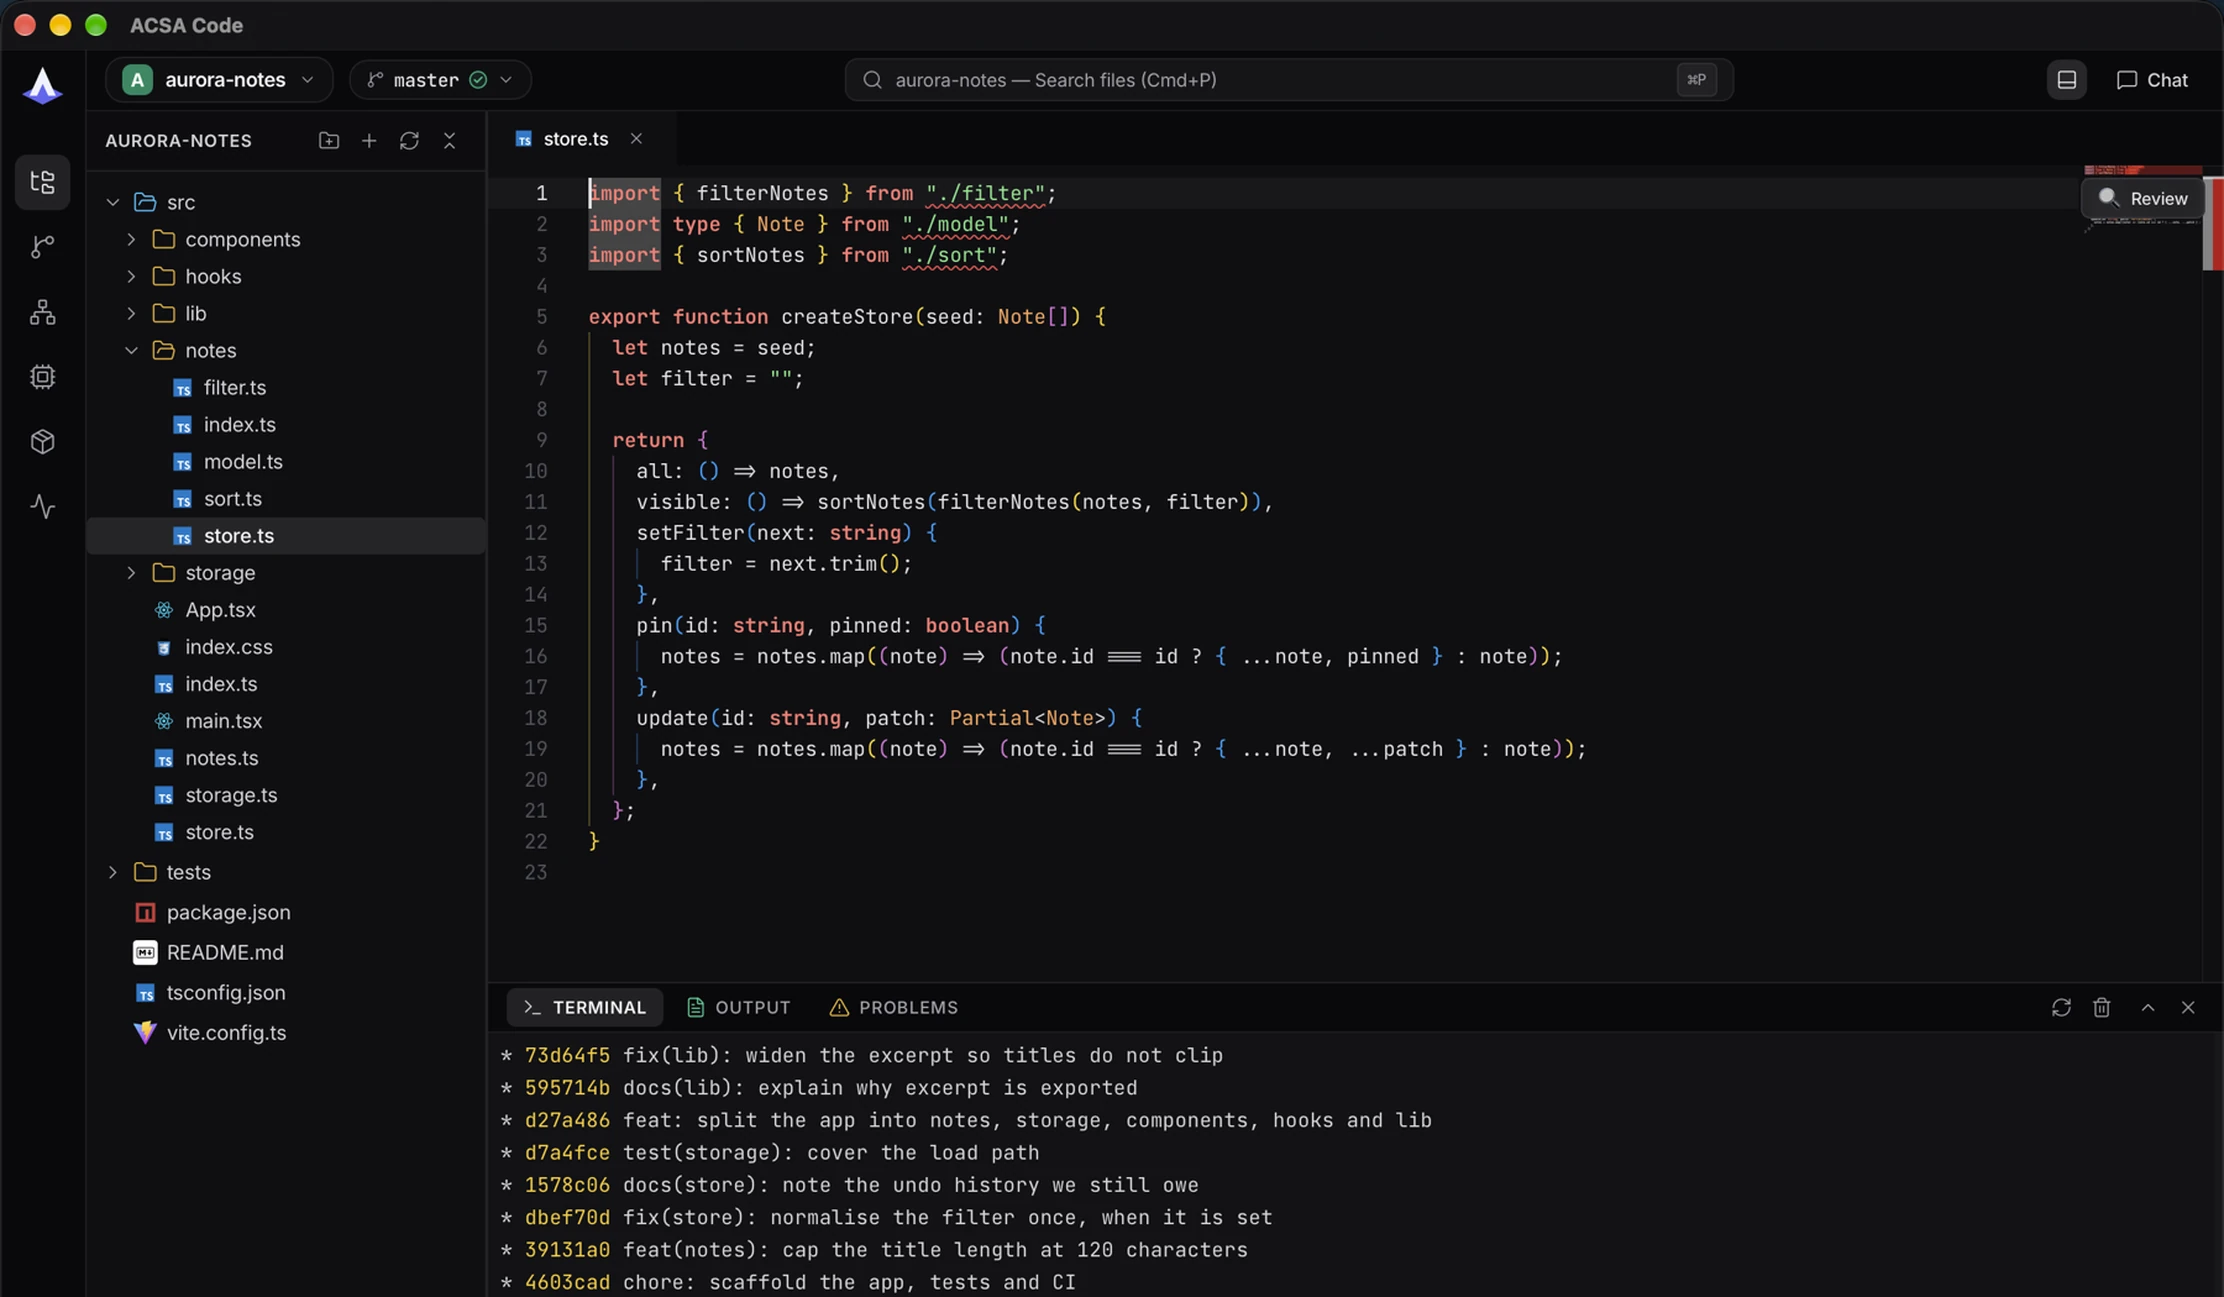Open the Chat panel

point(2152,80)
